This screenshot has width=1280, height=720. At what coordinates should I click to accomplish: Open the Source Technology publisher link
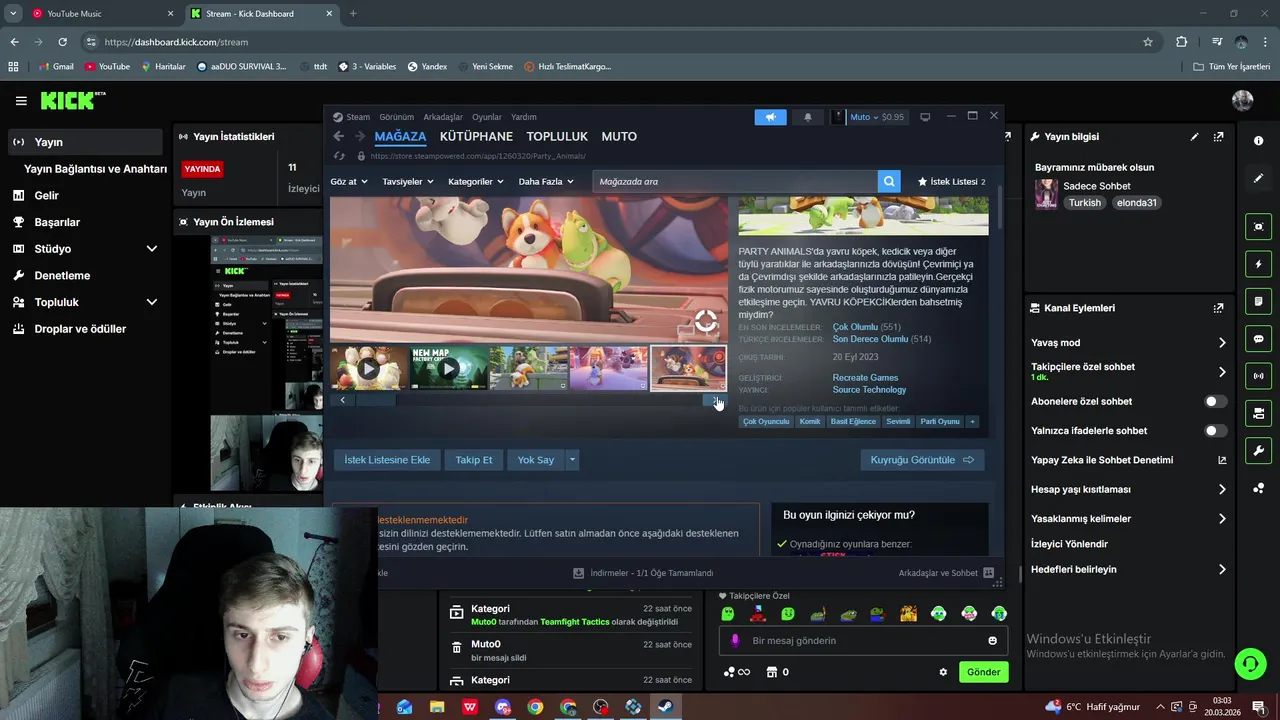tap(869, 390)
